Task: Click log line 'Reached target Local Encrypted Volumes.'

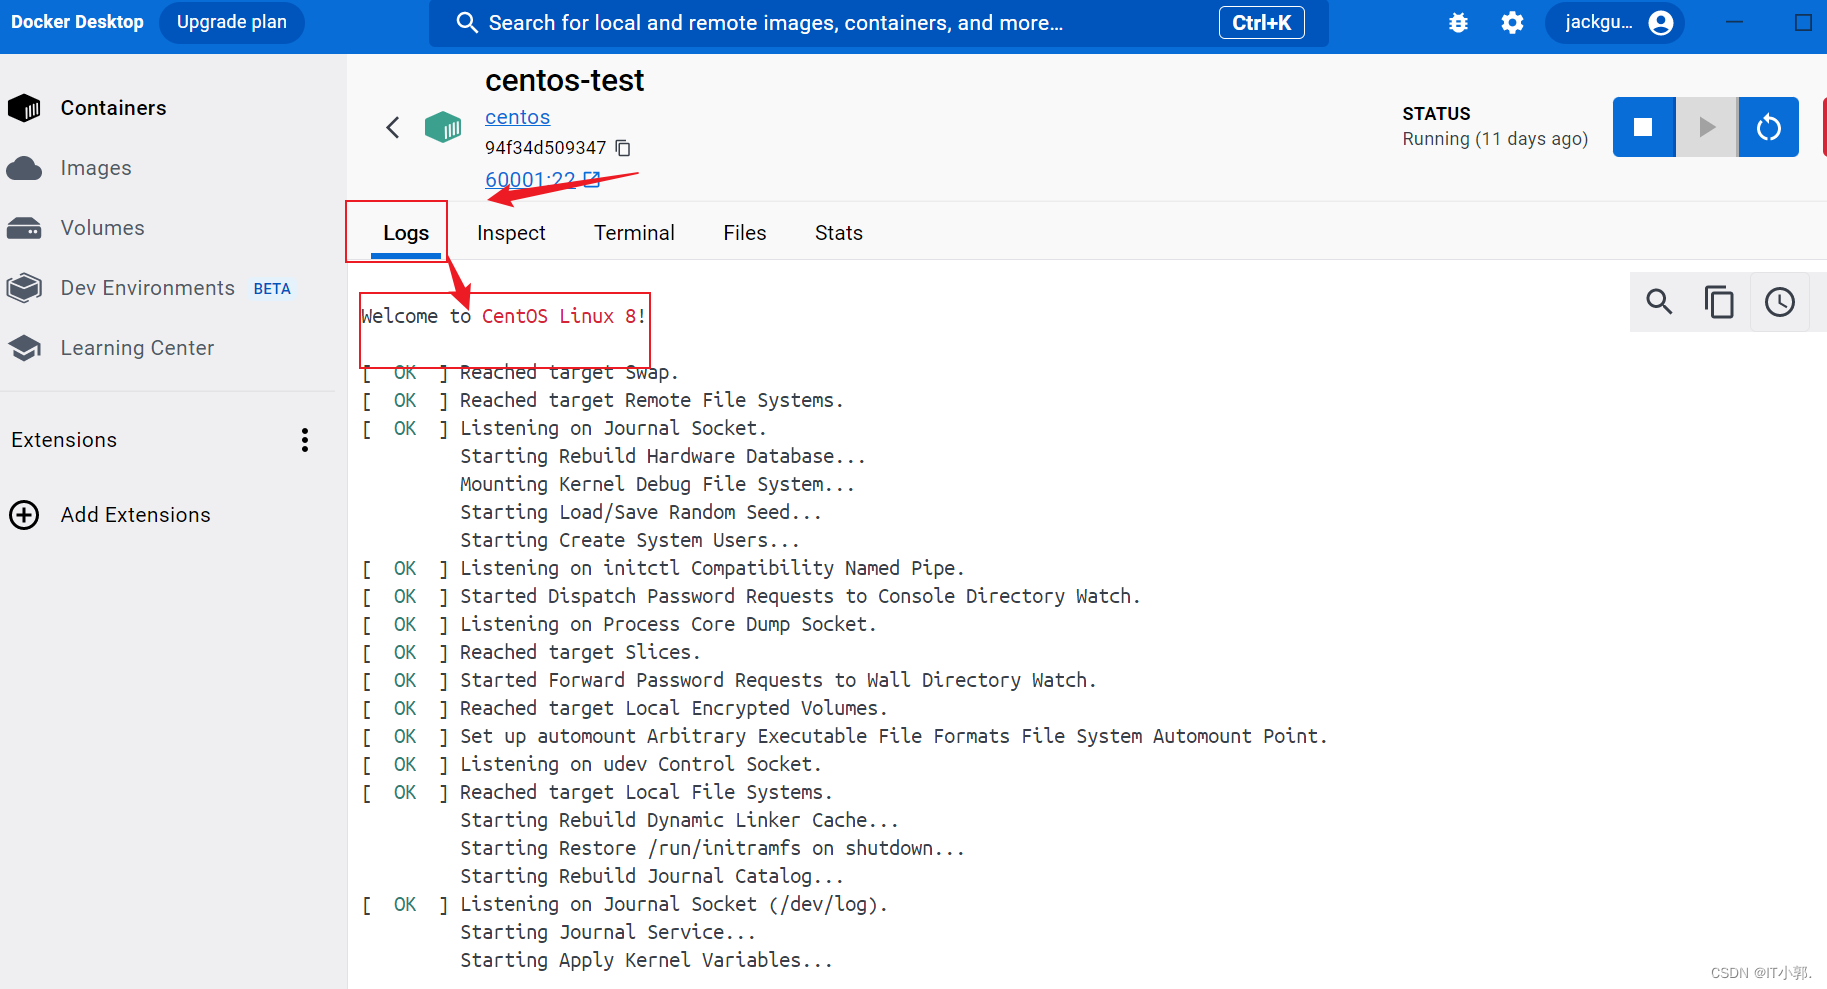Action: coord(673,708)
